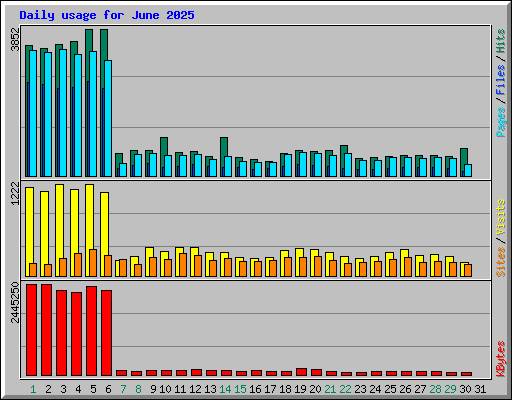Screen dimensions: 512x400
Task: Click green weekend day label 7
Action: (123, 389)
